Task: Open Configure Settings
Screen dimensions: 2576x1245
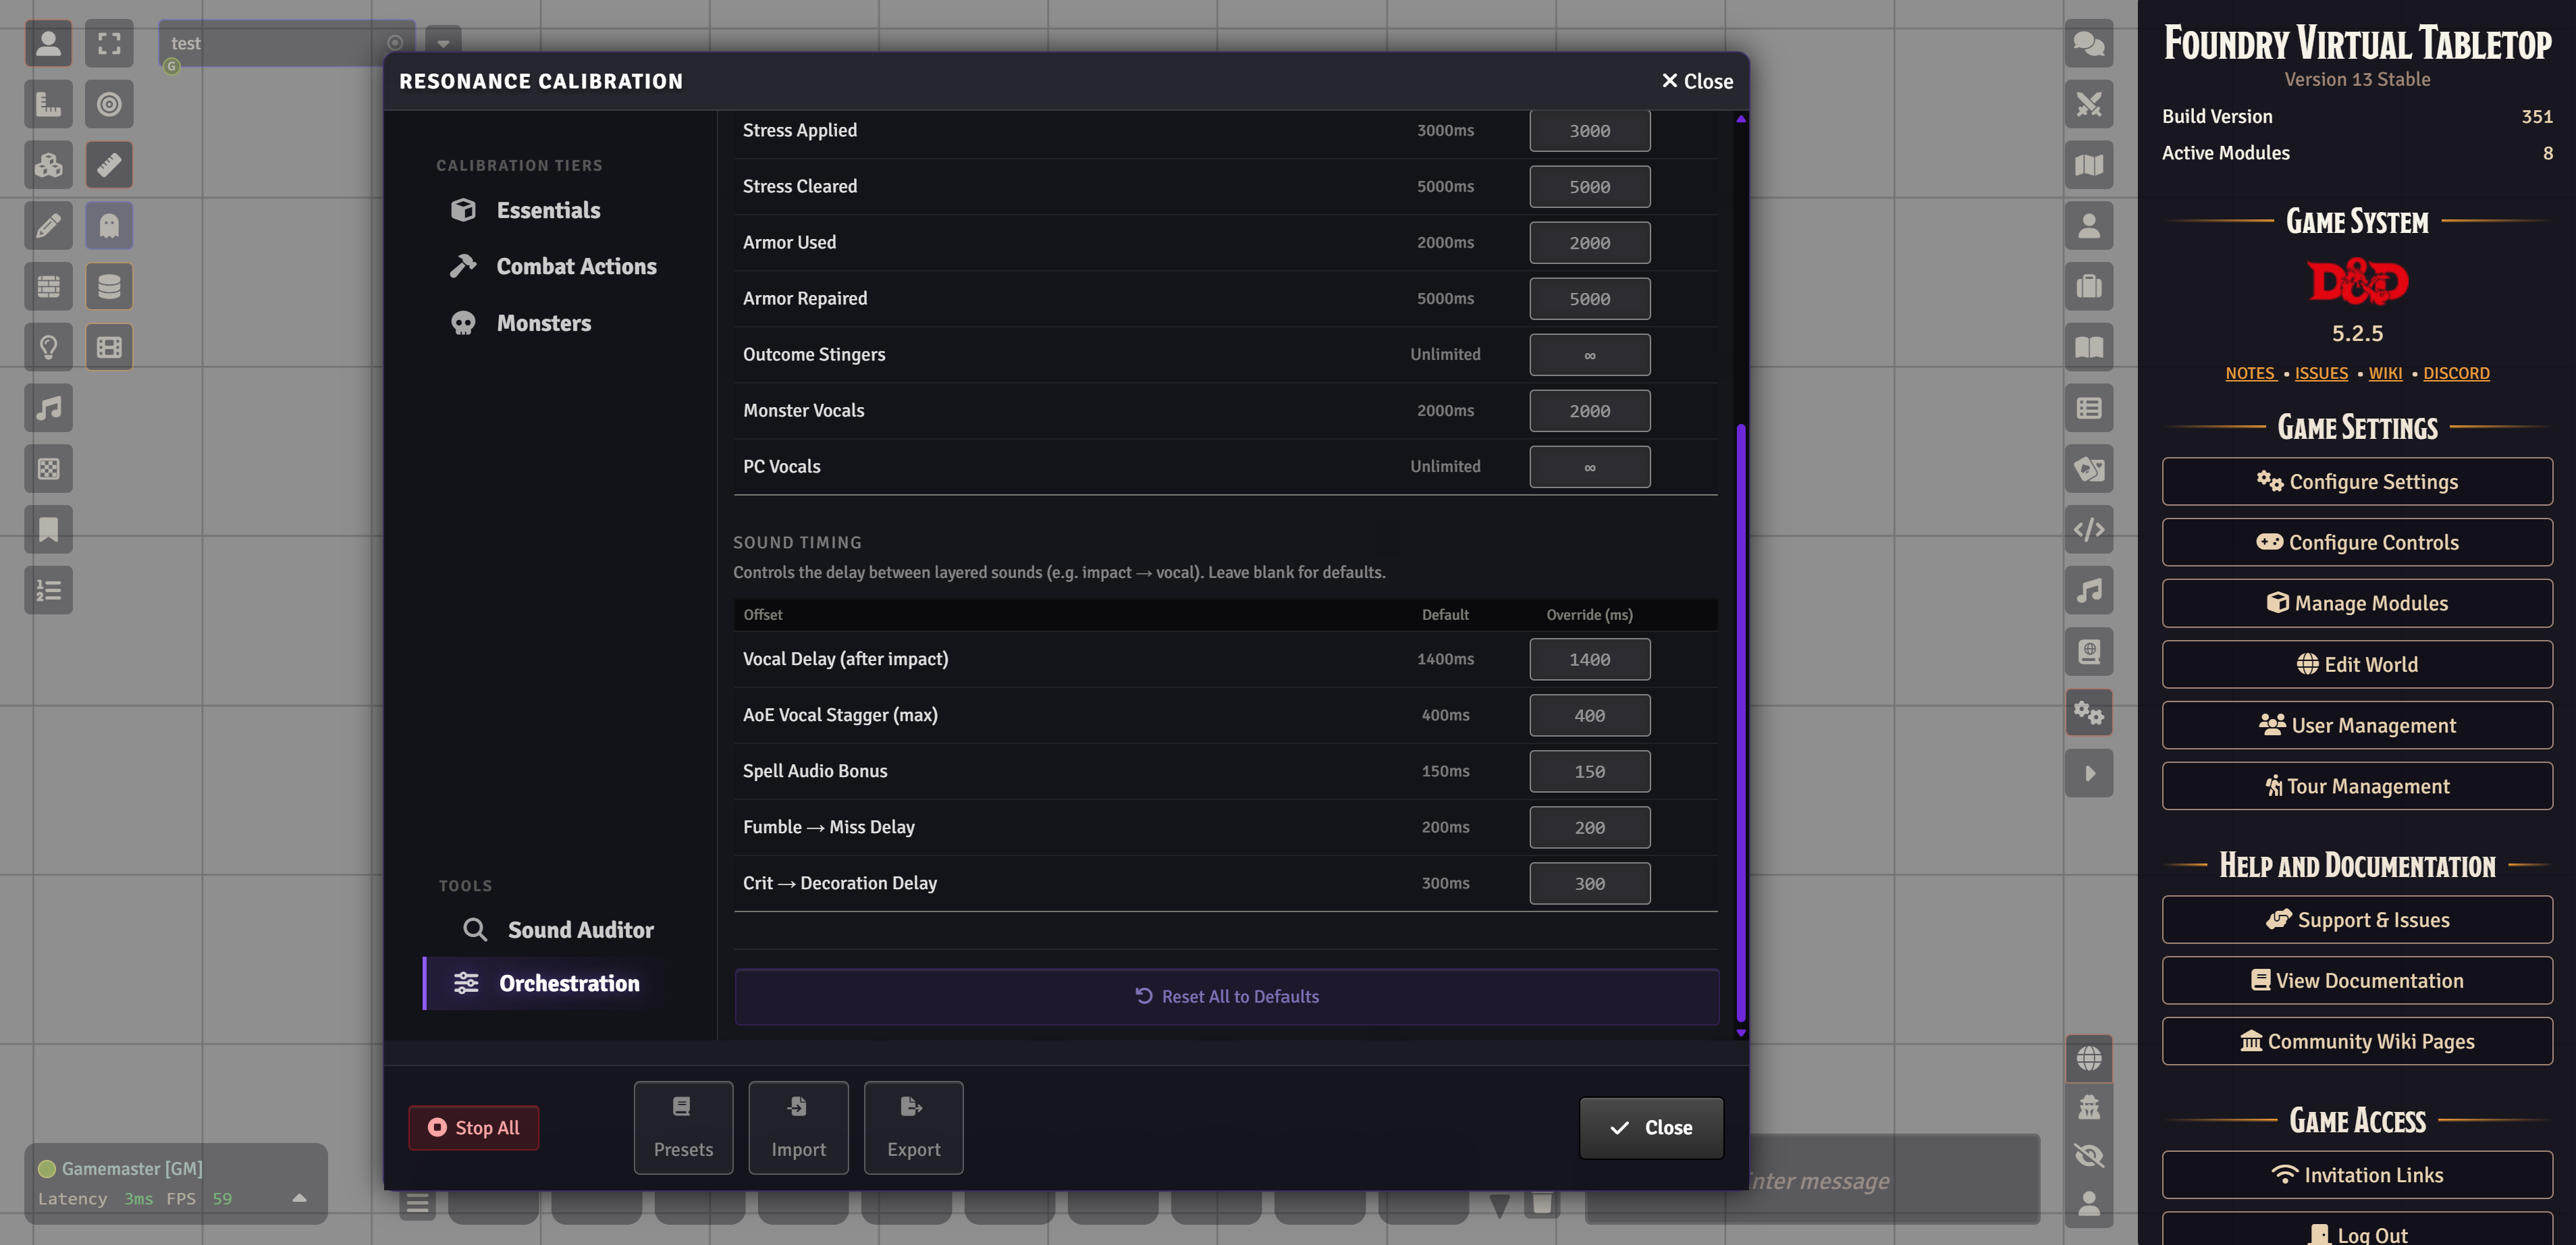Action: pos(2356,481)
